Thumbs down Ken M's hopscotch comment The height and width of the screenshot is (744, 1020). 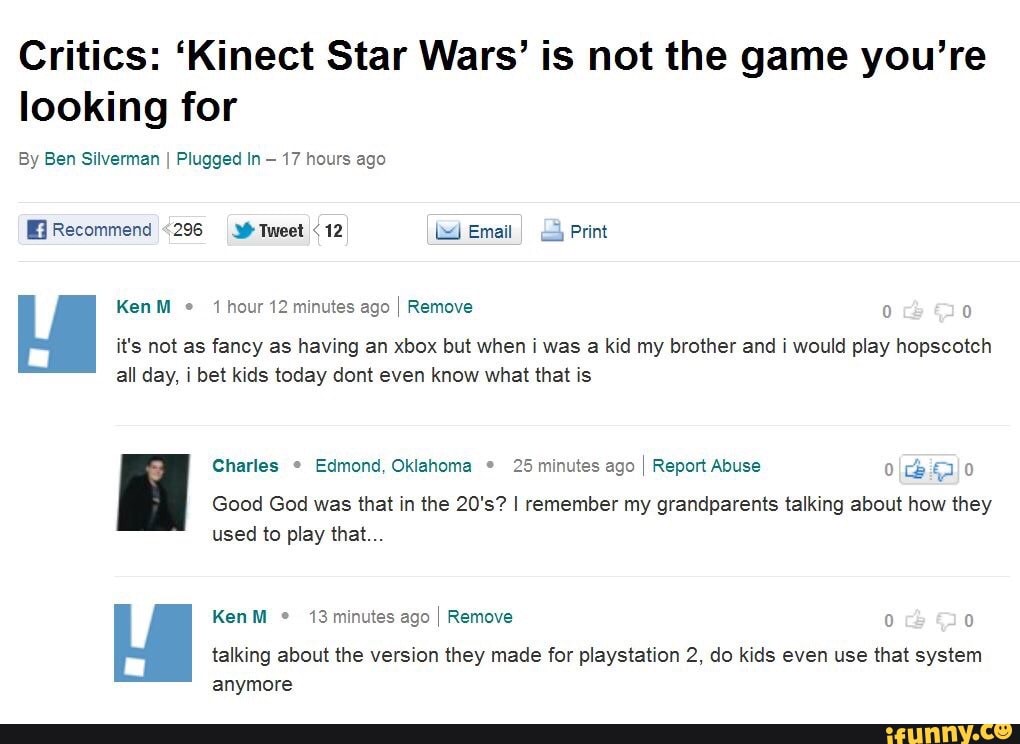pos(942,312)
